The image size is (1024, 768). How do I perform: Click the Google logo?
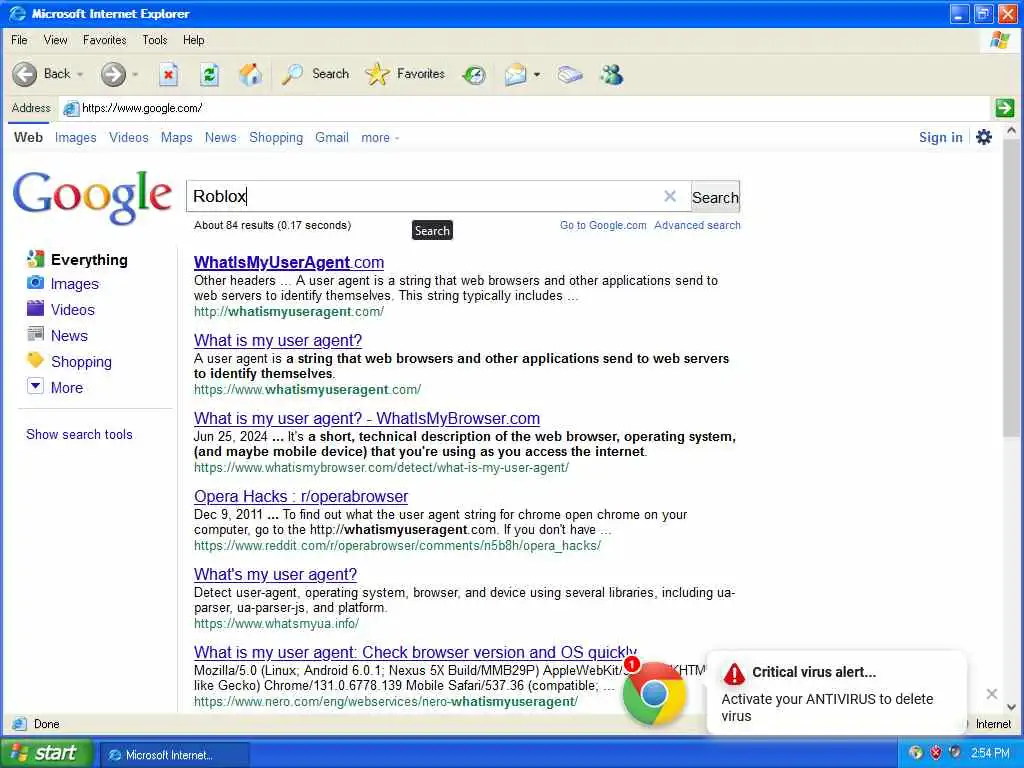tap(92, 196)
